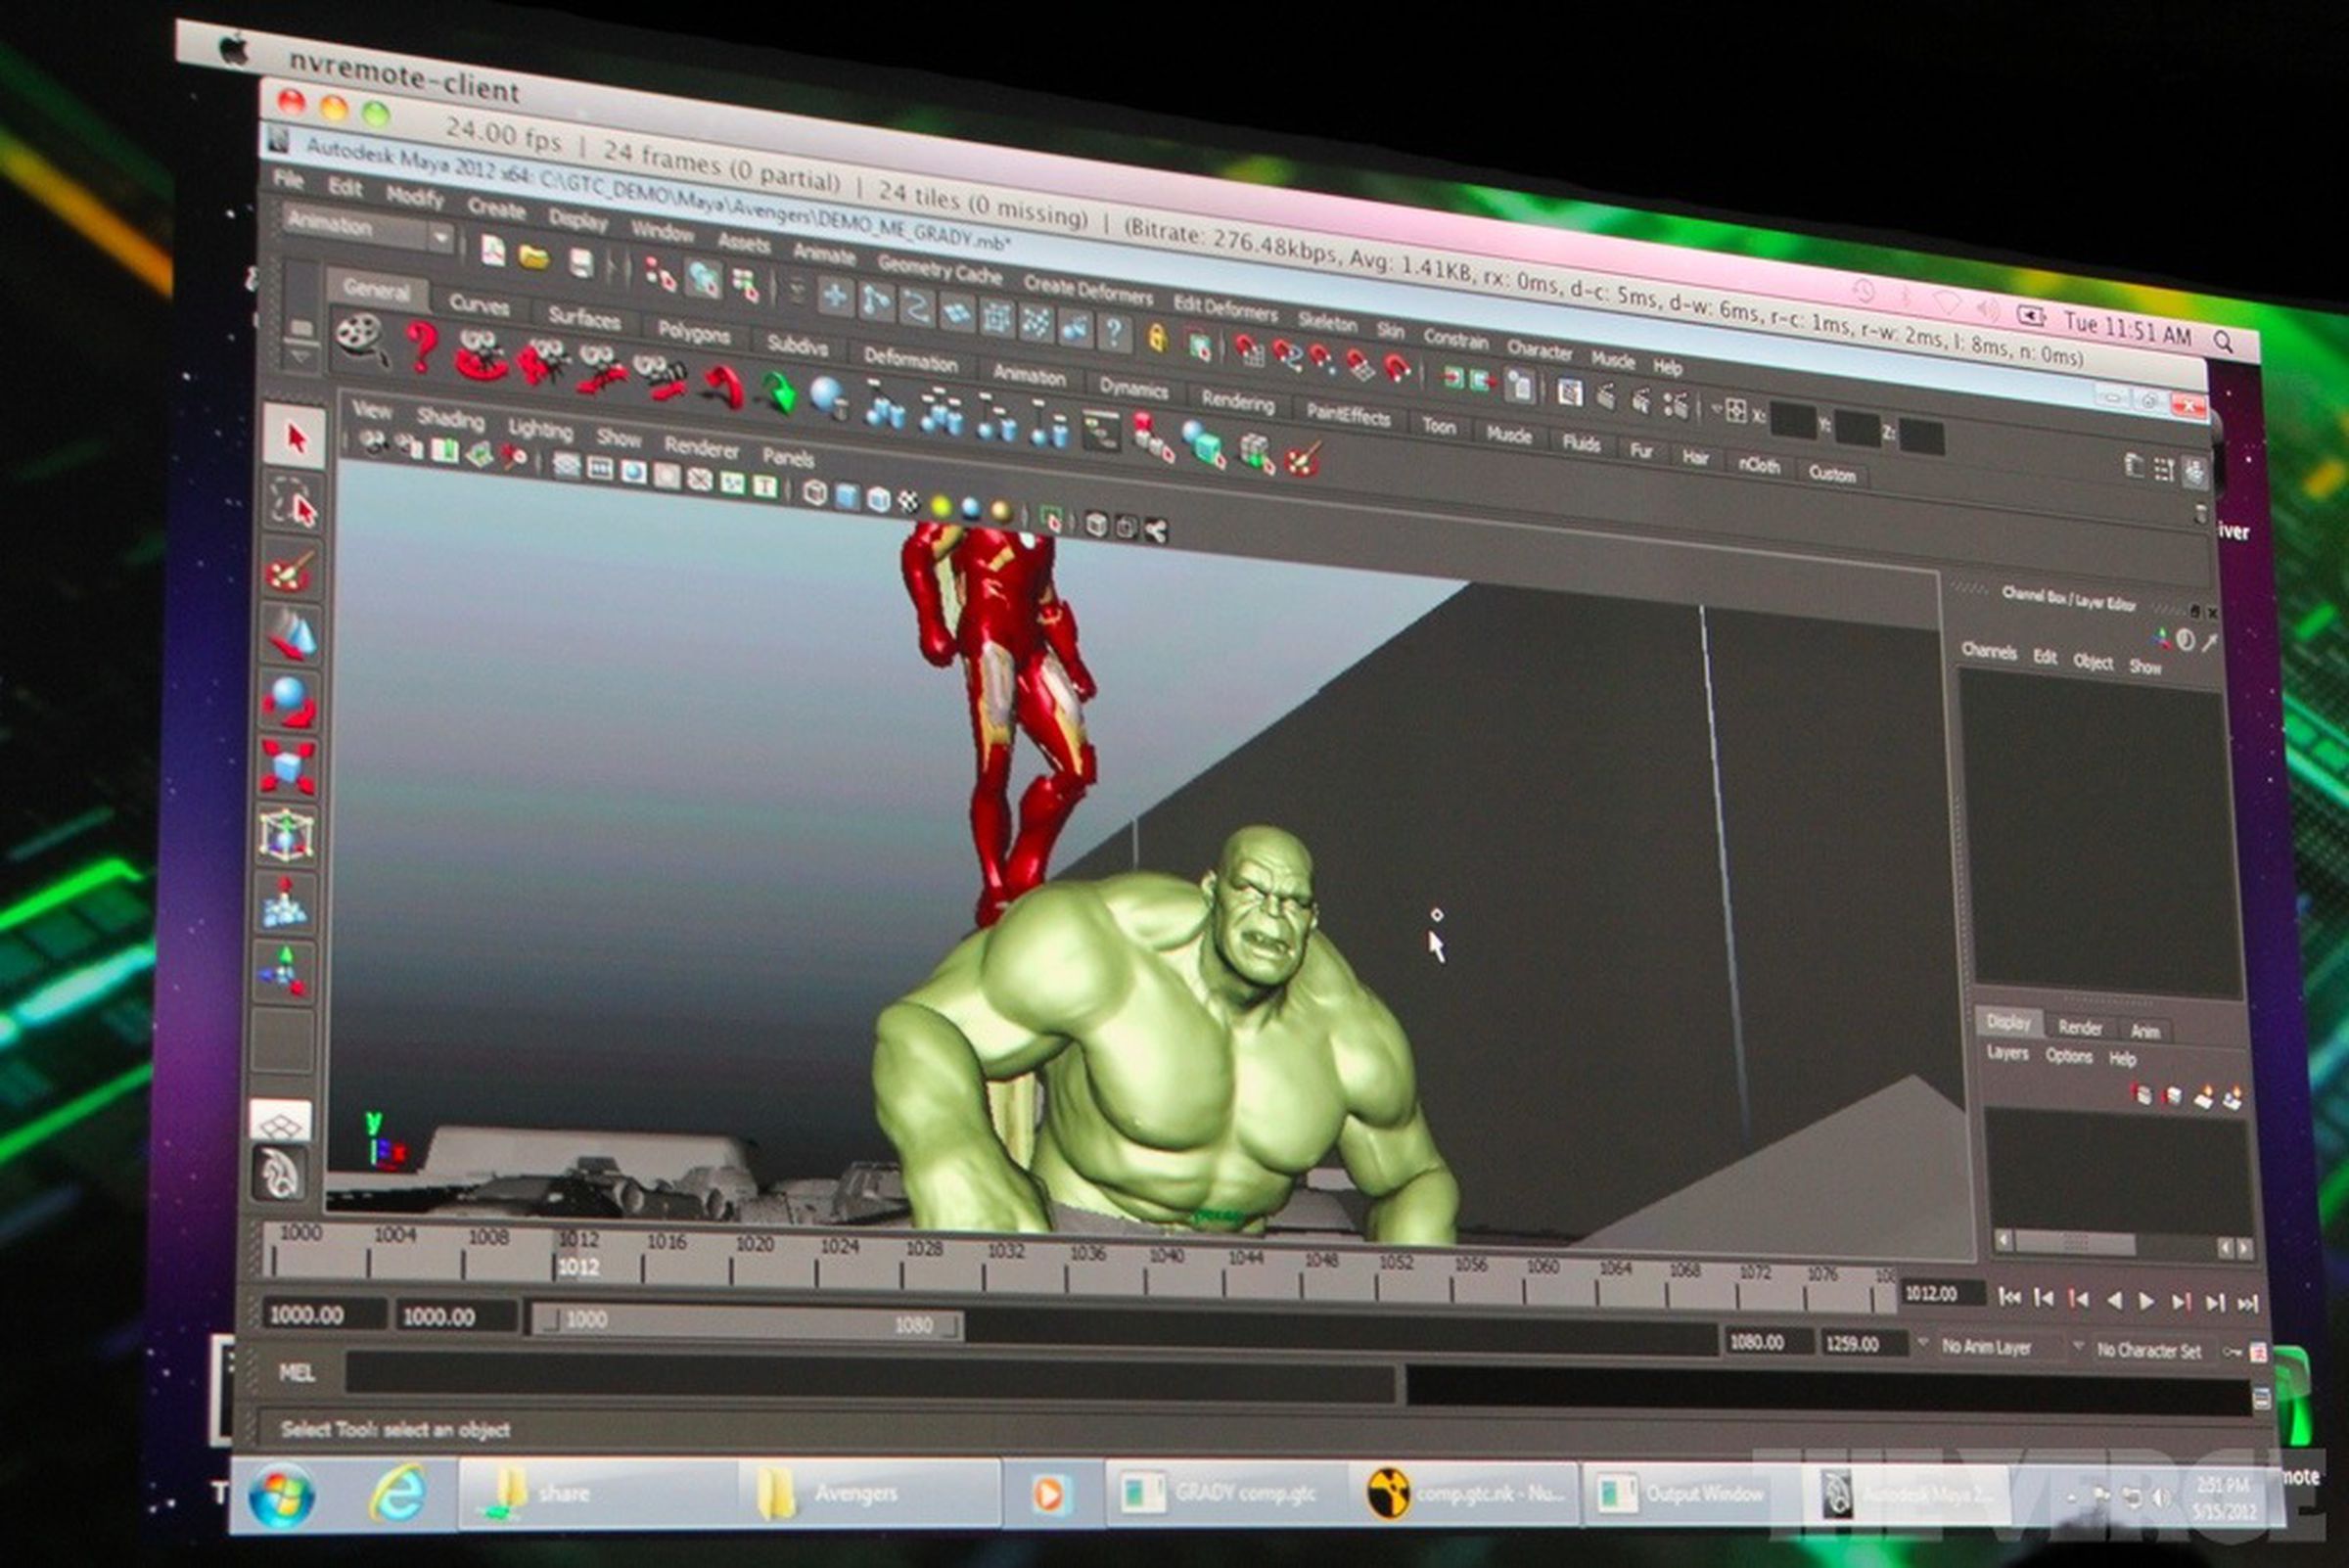The image size is (2349, 1568).
Task: Open the viewport Shading menu
Action: (x=451, y=418)
